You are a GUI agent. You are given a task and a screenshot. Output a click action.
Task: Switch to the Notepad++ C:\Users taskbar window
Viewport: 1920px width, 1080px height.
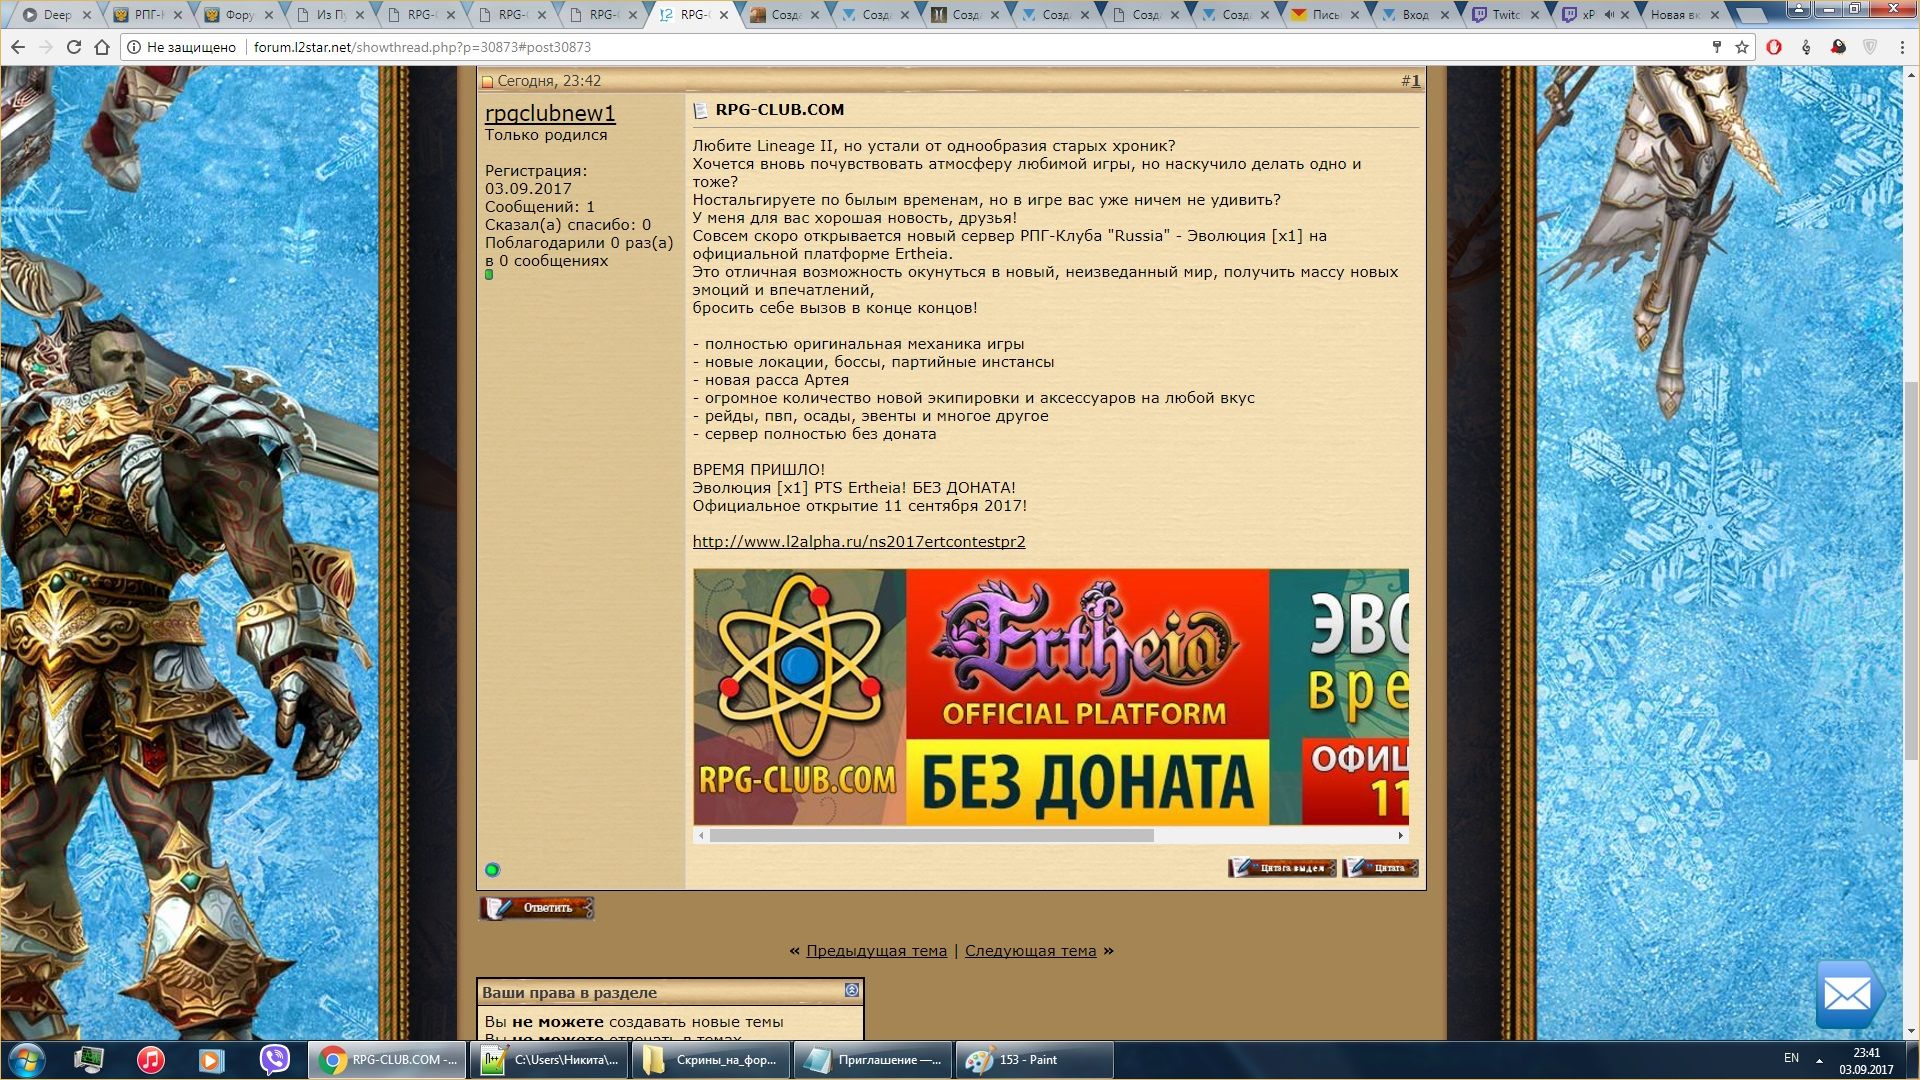coord(549,1060)
